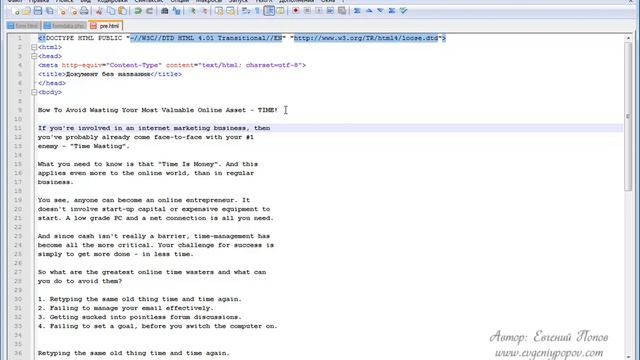Screen dimensions: 640x360
Task: Toggle the indent guide button
Action: 269,11
